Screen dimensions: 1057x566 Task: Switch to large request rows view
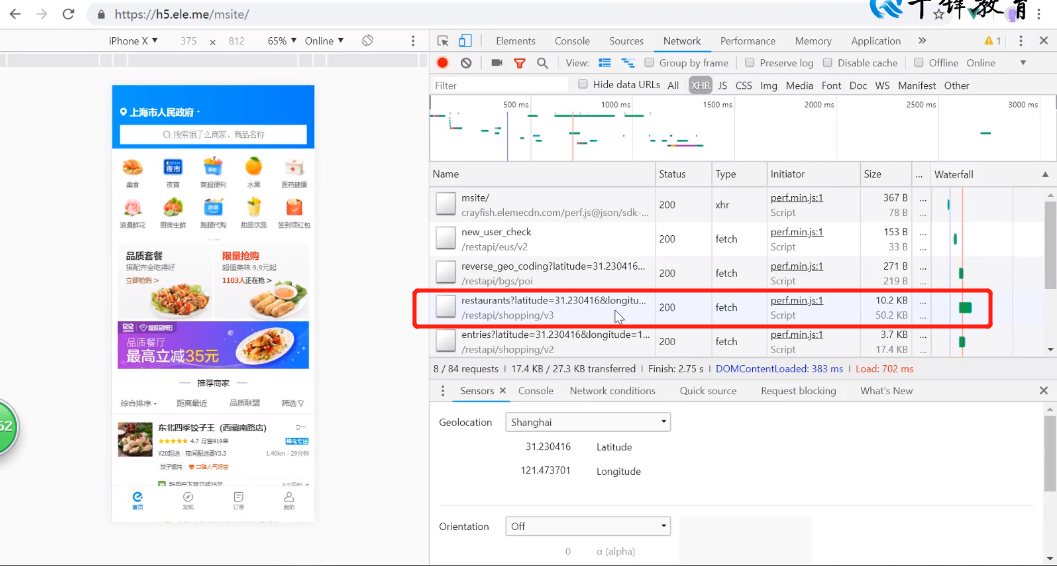click(605, 63)
